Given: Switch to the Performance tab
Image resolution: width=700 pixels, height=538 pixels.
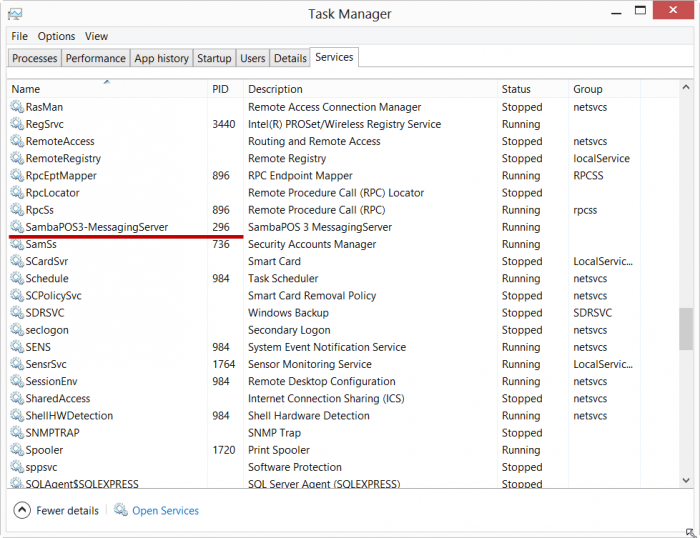Looking at the screenshot, I should click(96, 59).
